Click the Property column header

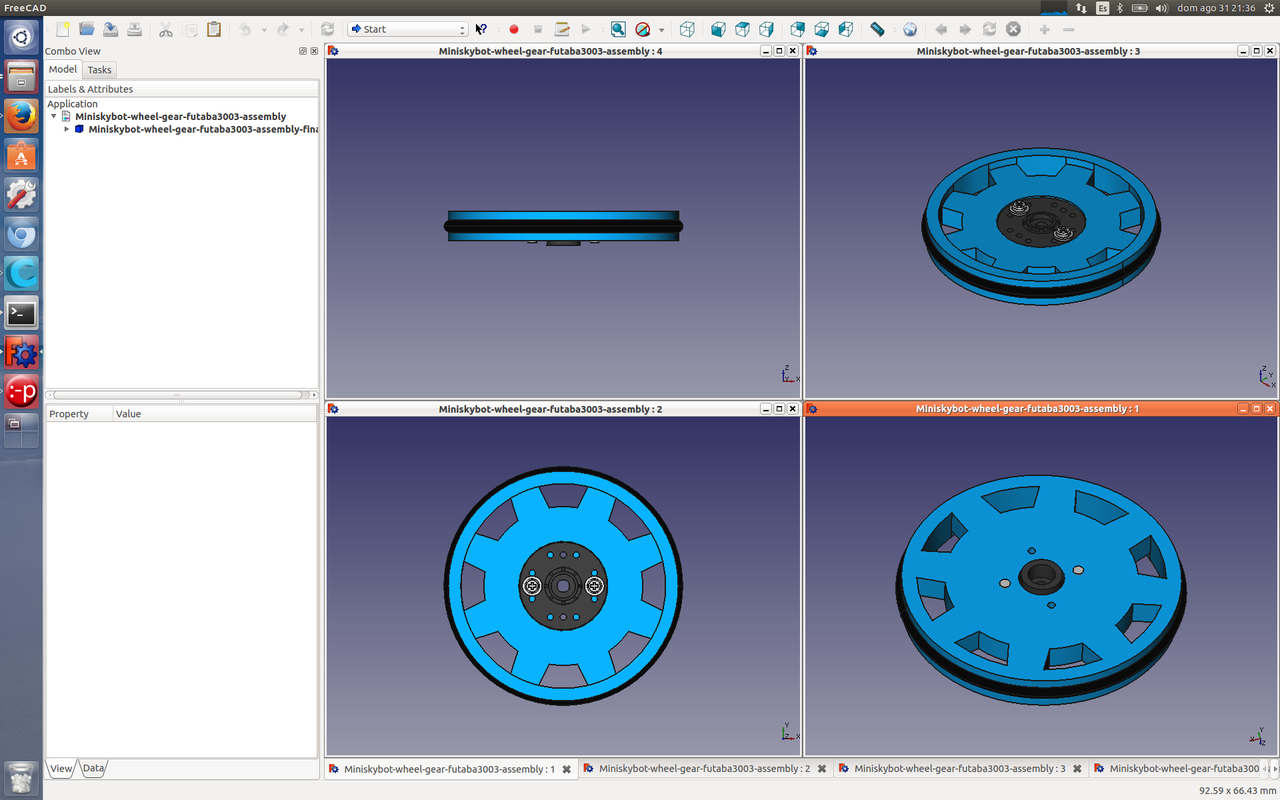pyautogui.click(x=69, y=414)
